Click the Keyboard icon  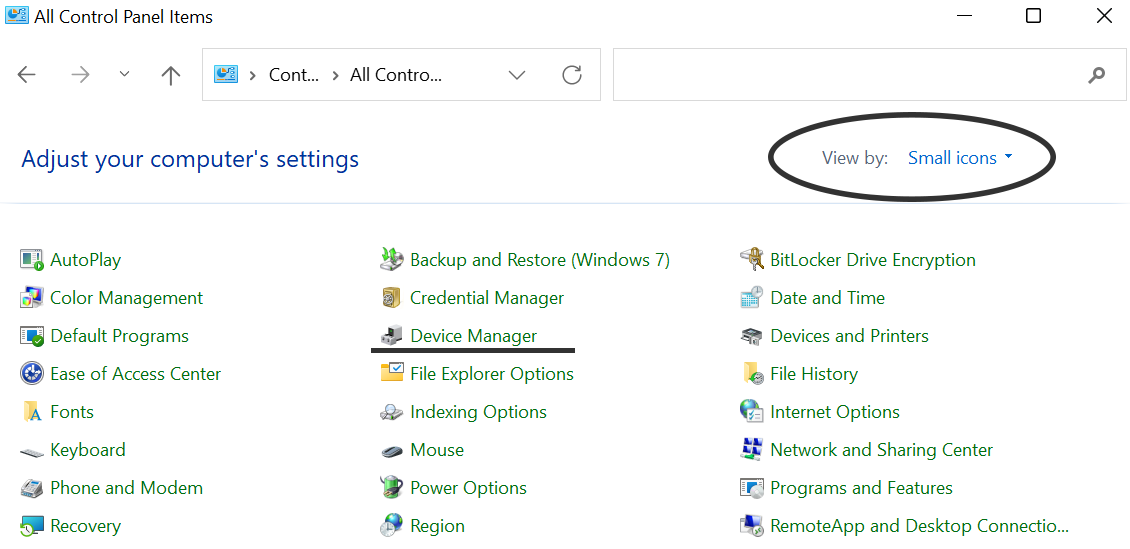(x=32, y=452)
